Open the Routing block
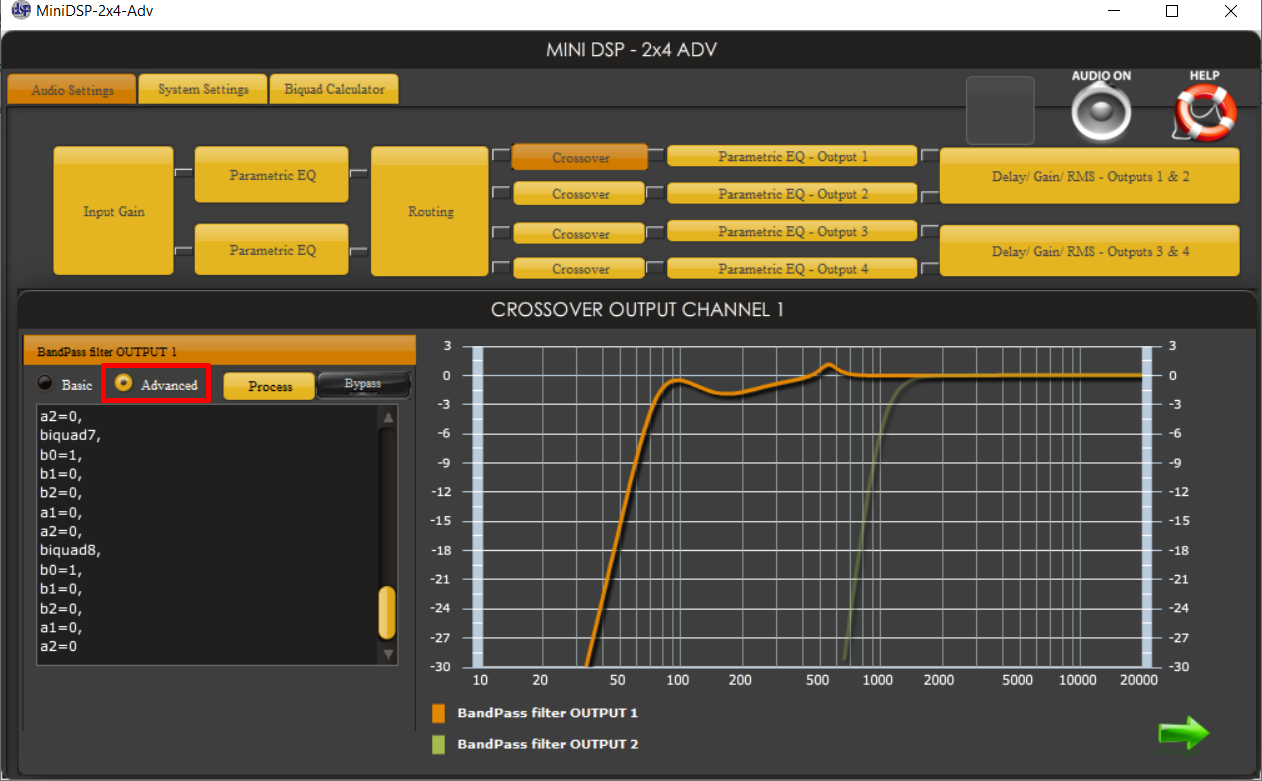 [430, 211]
